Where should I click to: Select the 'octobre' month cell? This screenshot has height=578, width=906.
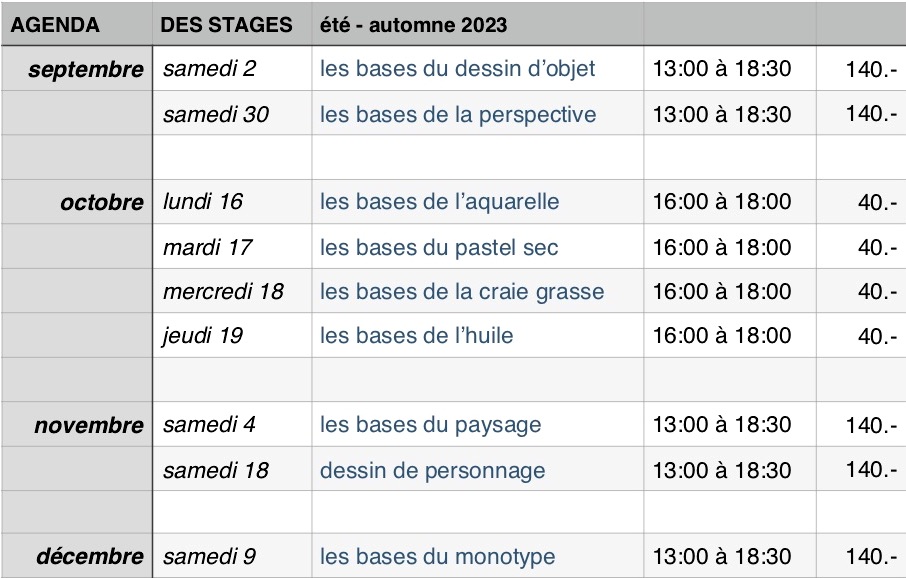(x=77, y=202)
